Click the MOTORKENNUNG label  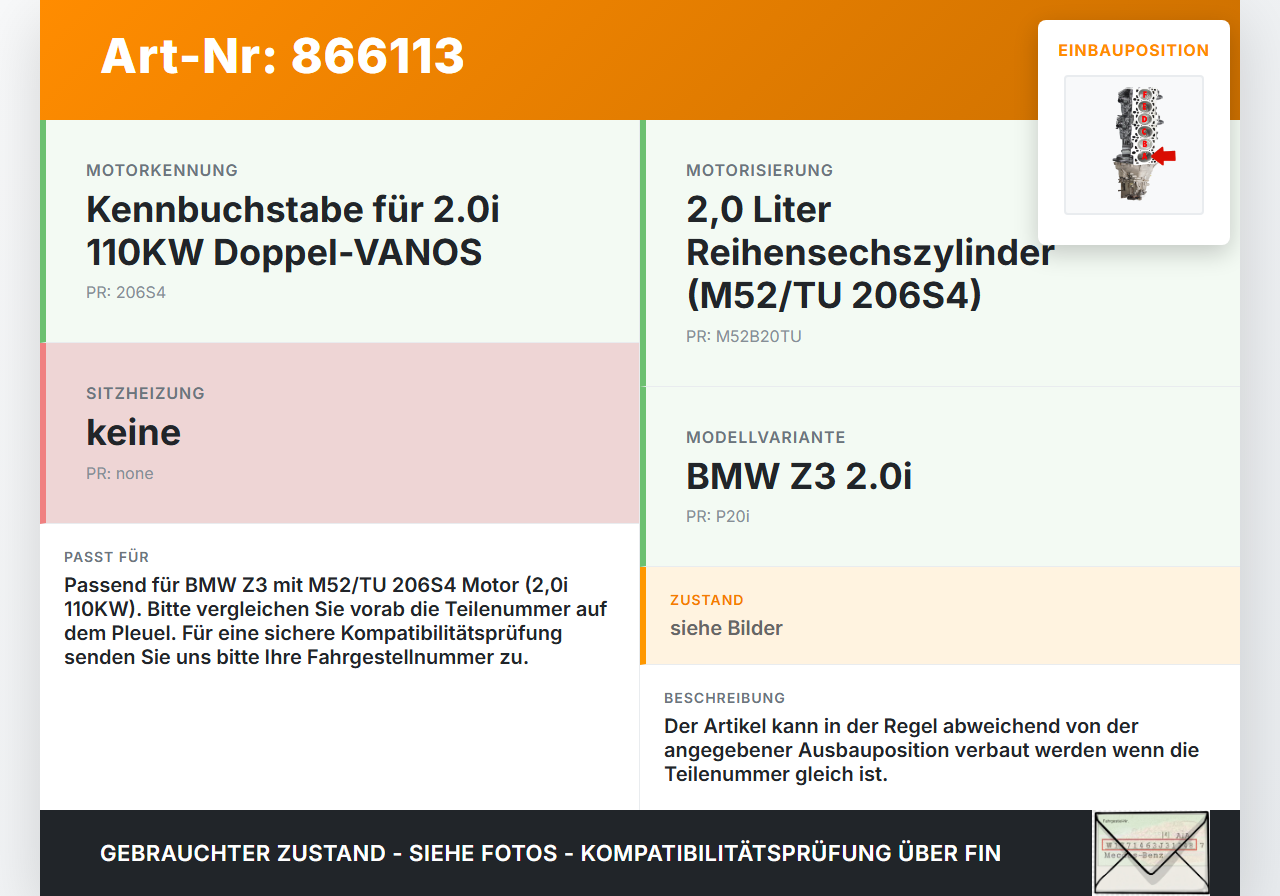pos(162,170)
